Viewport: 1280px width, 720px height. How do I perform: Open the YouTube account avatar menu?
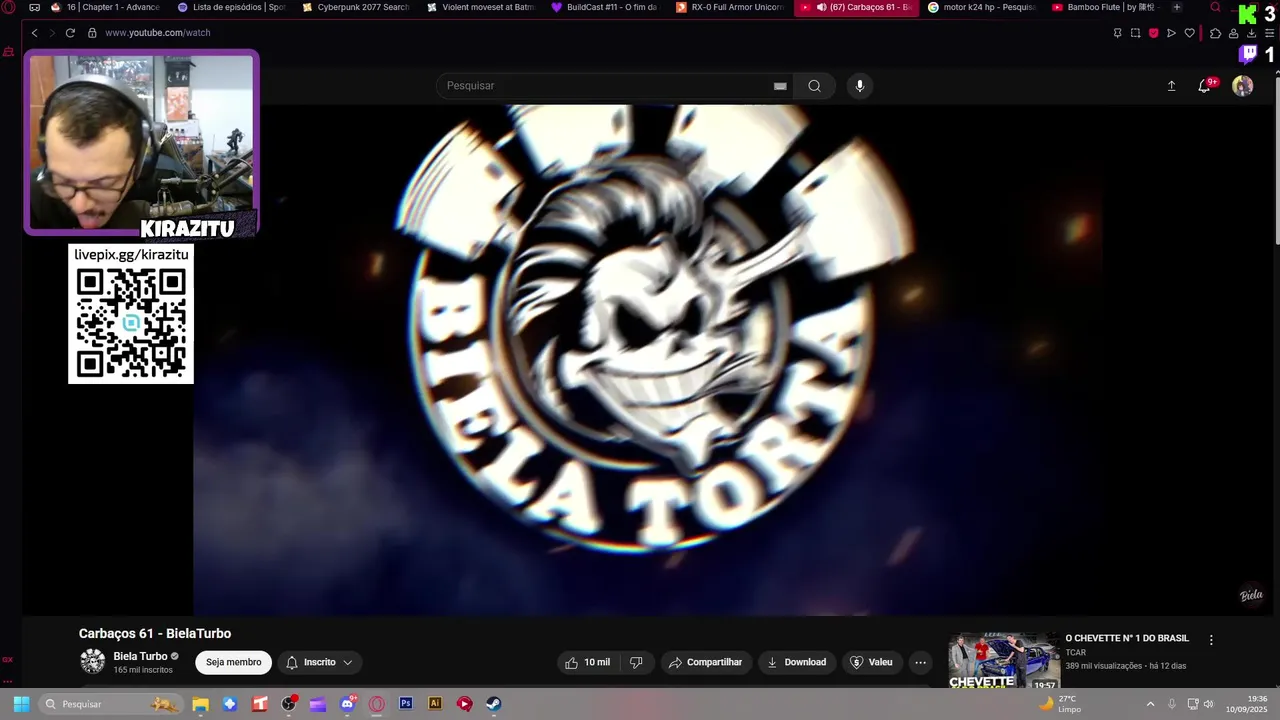click(1242, 86)
